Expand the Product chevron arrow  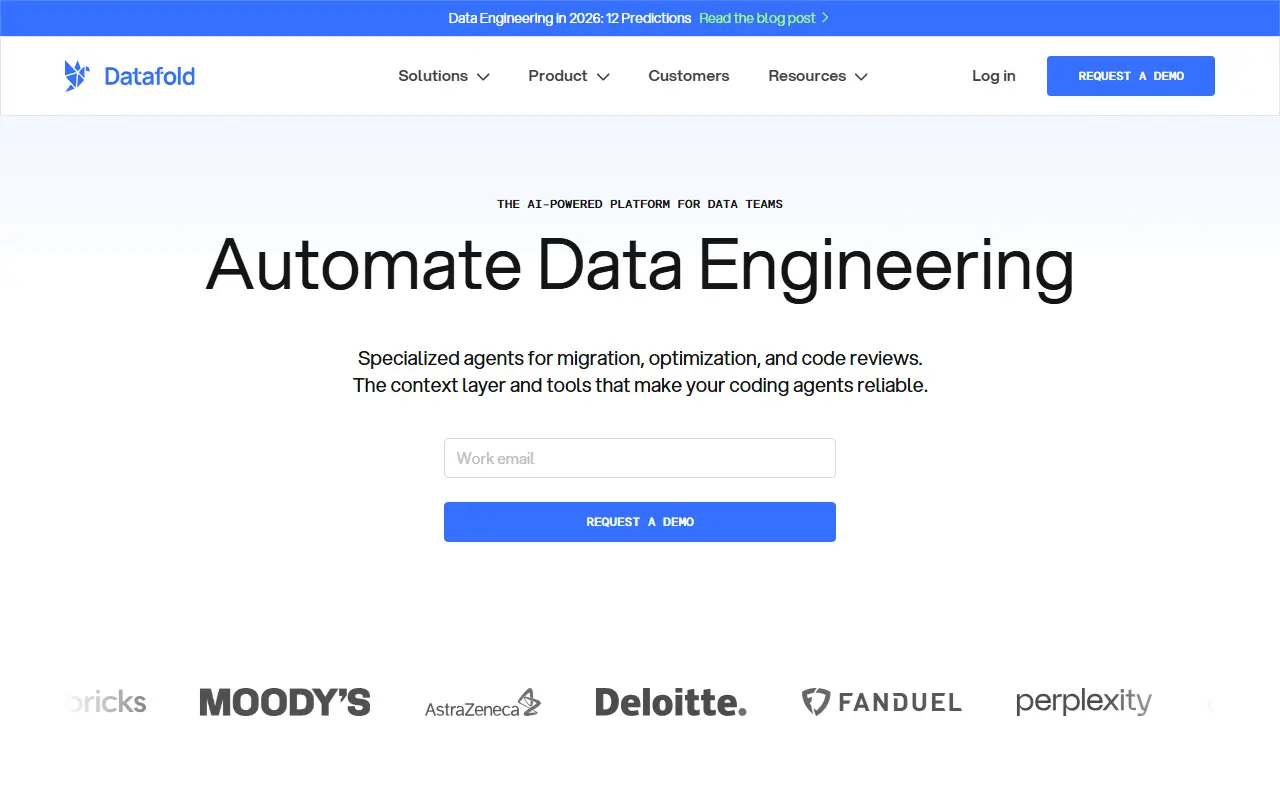[603, 77]
